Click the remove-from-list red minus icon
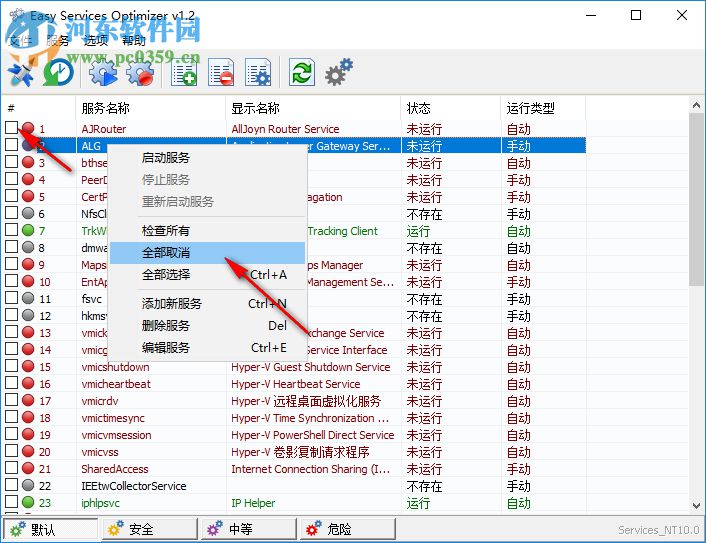Viewport: 706px width, 543px height. 221,72
